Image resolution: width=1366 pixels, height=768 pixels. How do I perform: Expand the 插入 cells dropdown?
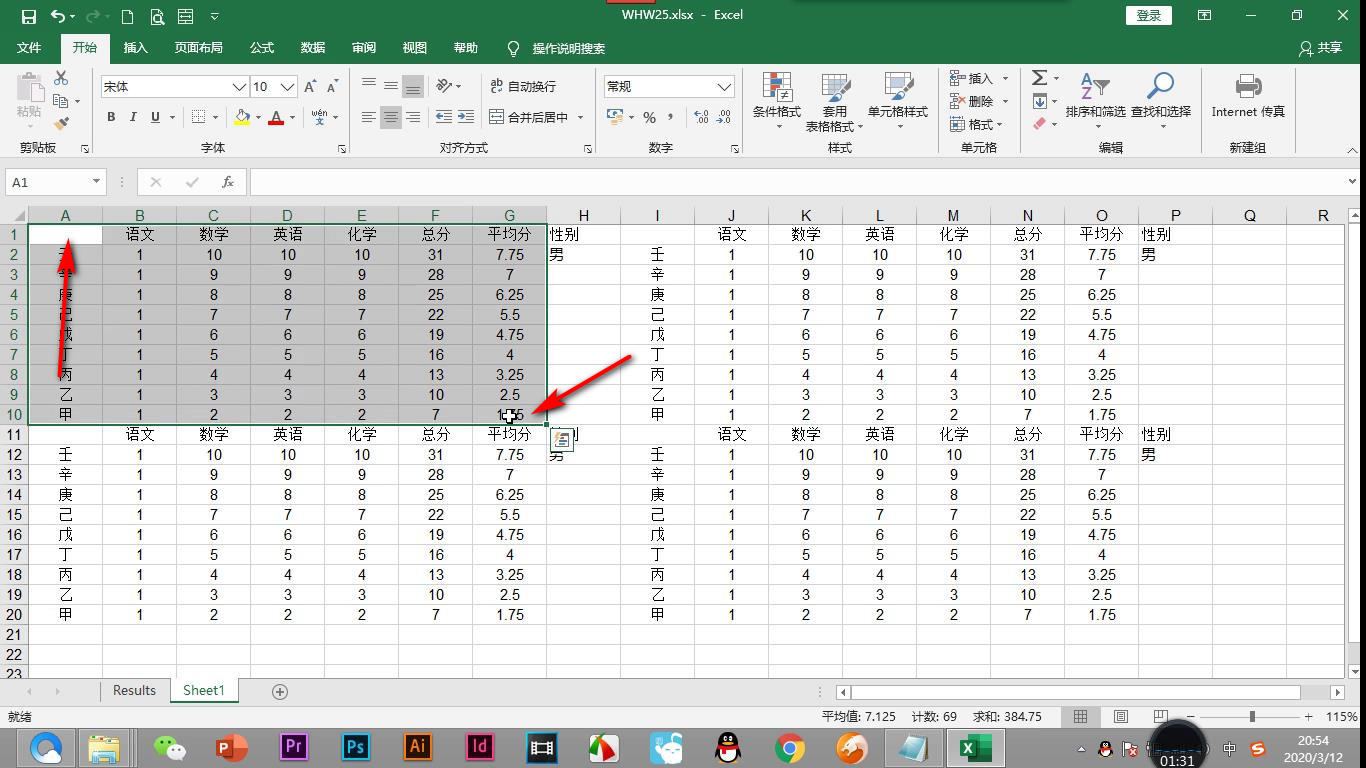click(1005, 78)
